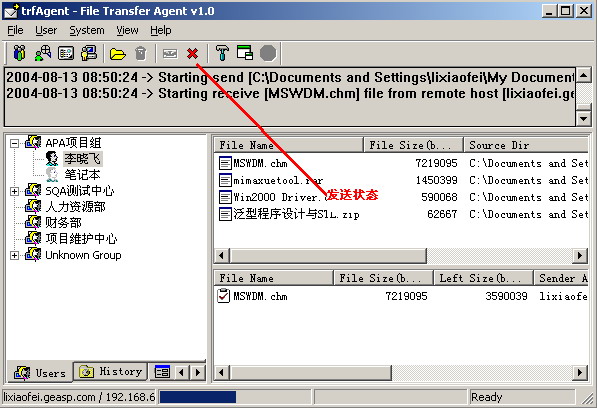Click the lixiaofei.geasp.com status bar entry
The width and height of the screenshot is (597, 408).
click(79, 397)
